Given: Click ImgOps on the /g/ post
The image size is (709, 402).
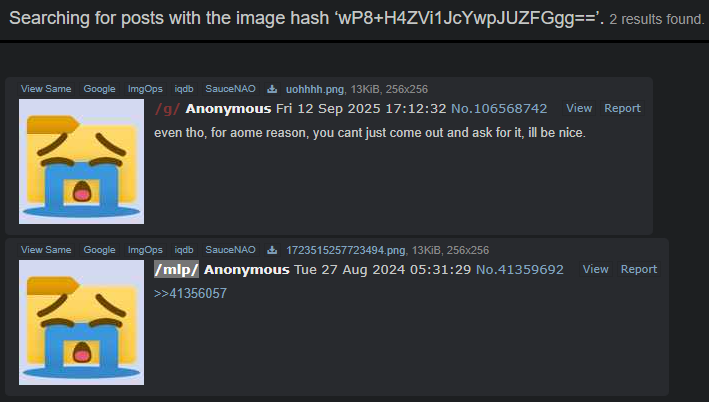Looking at the screenshot, I should pyautogui.click(x=145, y=89).
